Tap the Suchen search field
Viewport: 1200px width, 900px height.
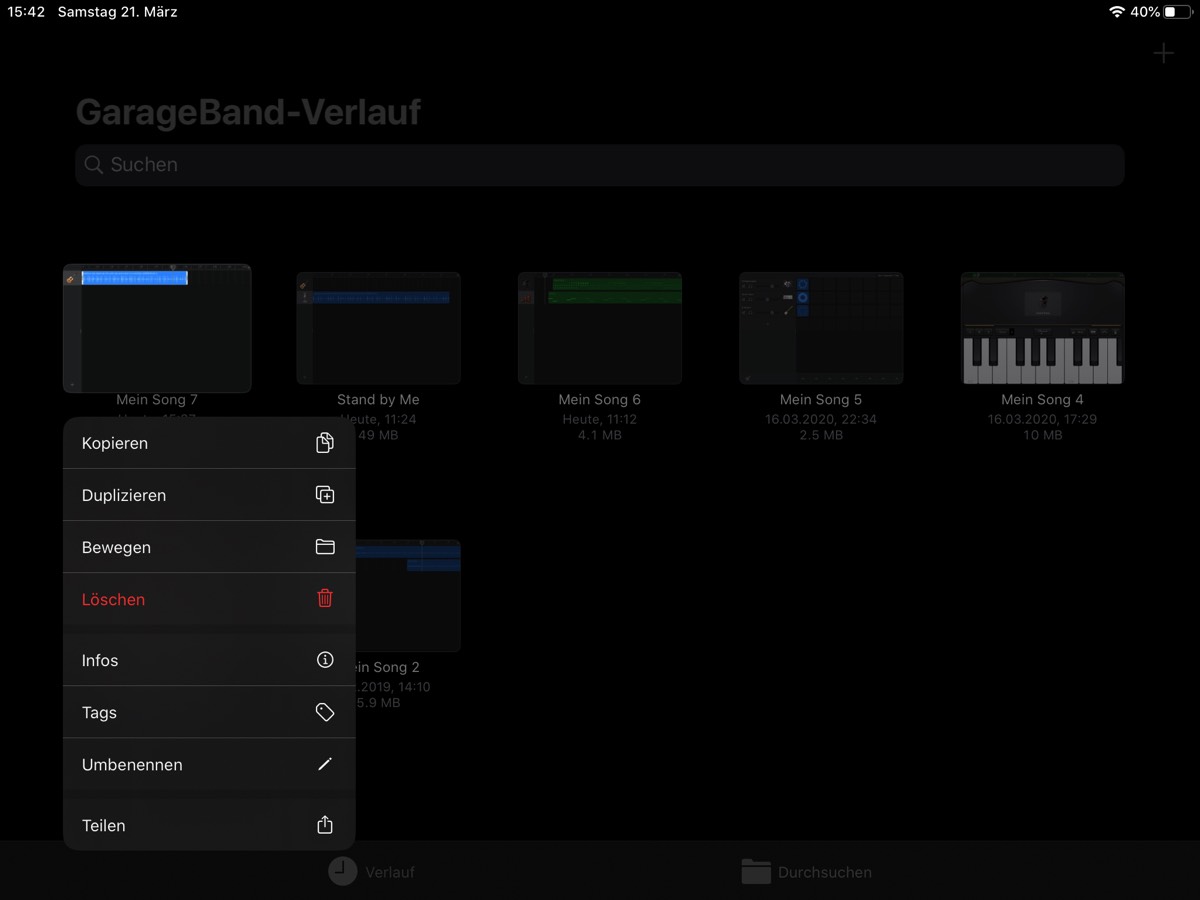coord(600,165)
